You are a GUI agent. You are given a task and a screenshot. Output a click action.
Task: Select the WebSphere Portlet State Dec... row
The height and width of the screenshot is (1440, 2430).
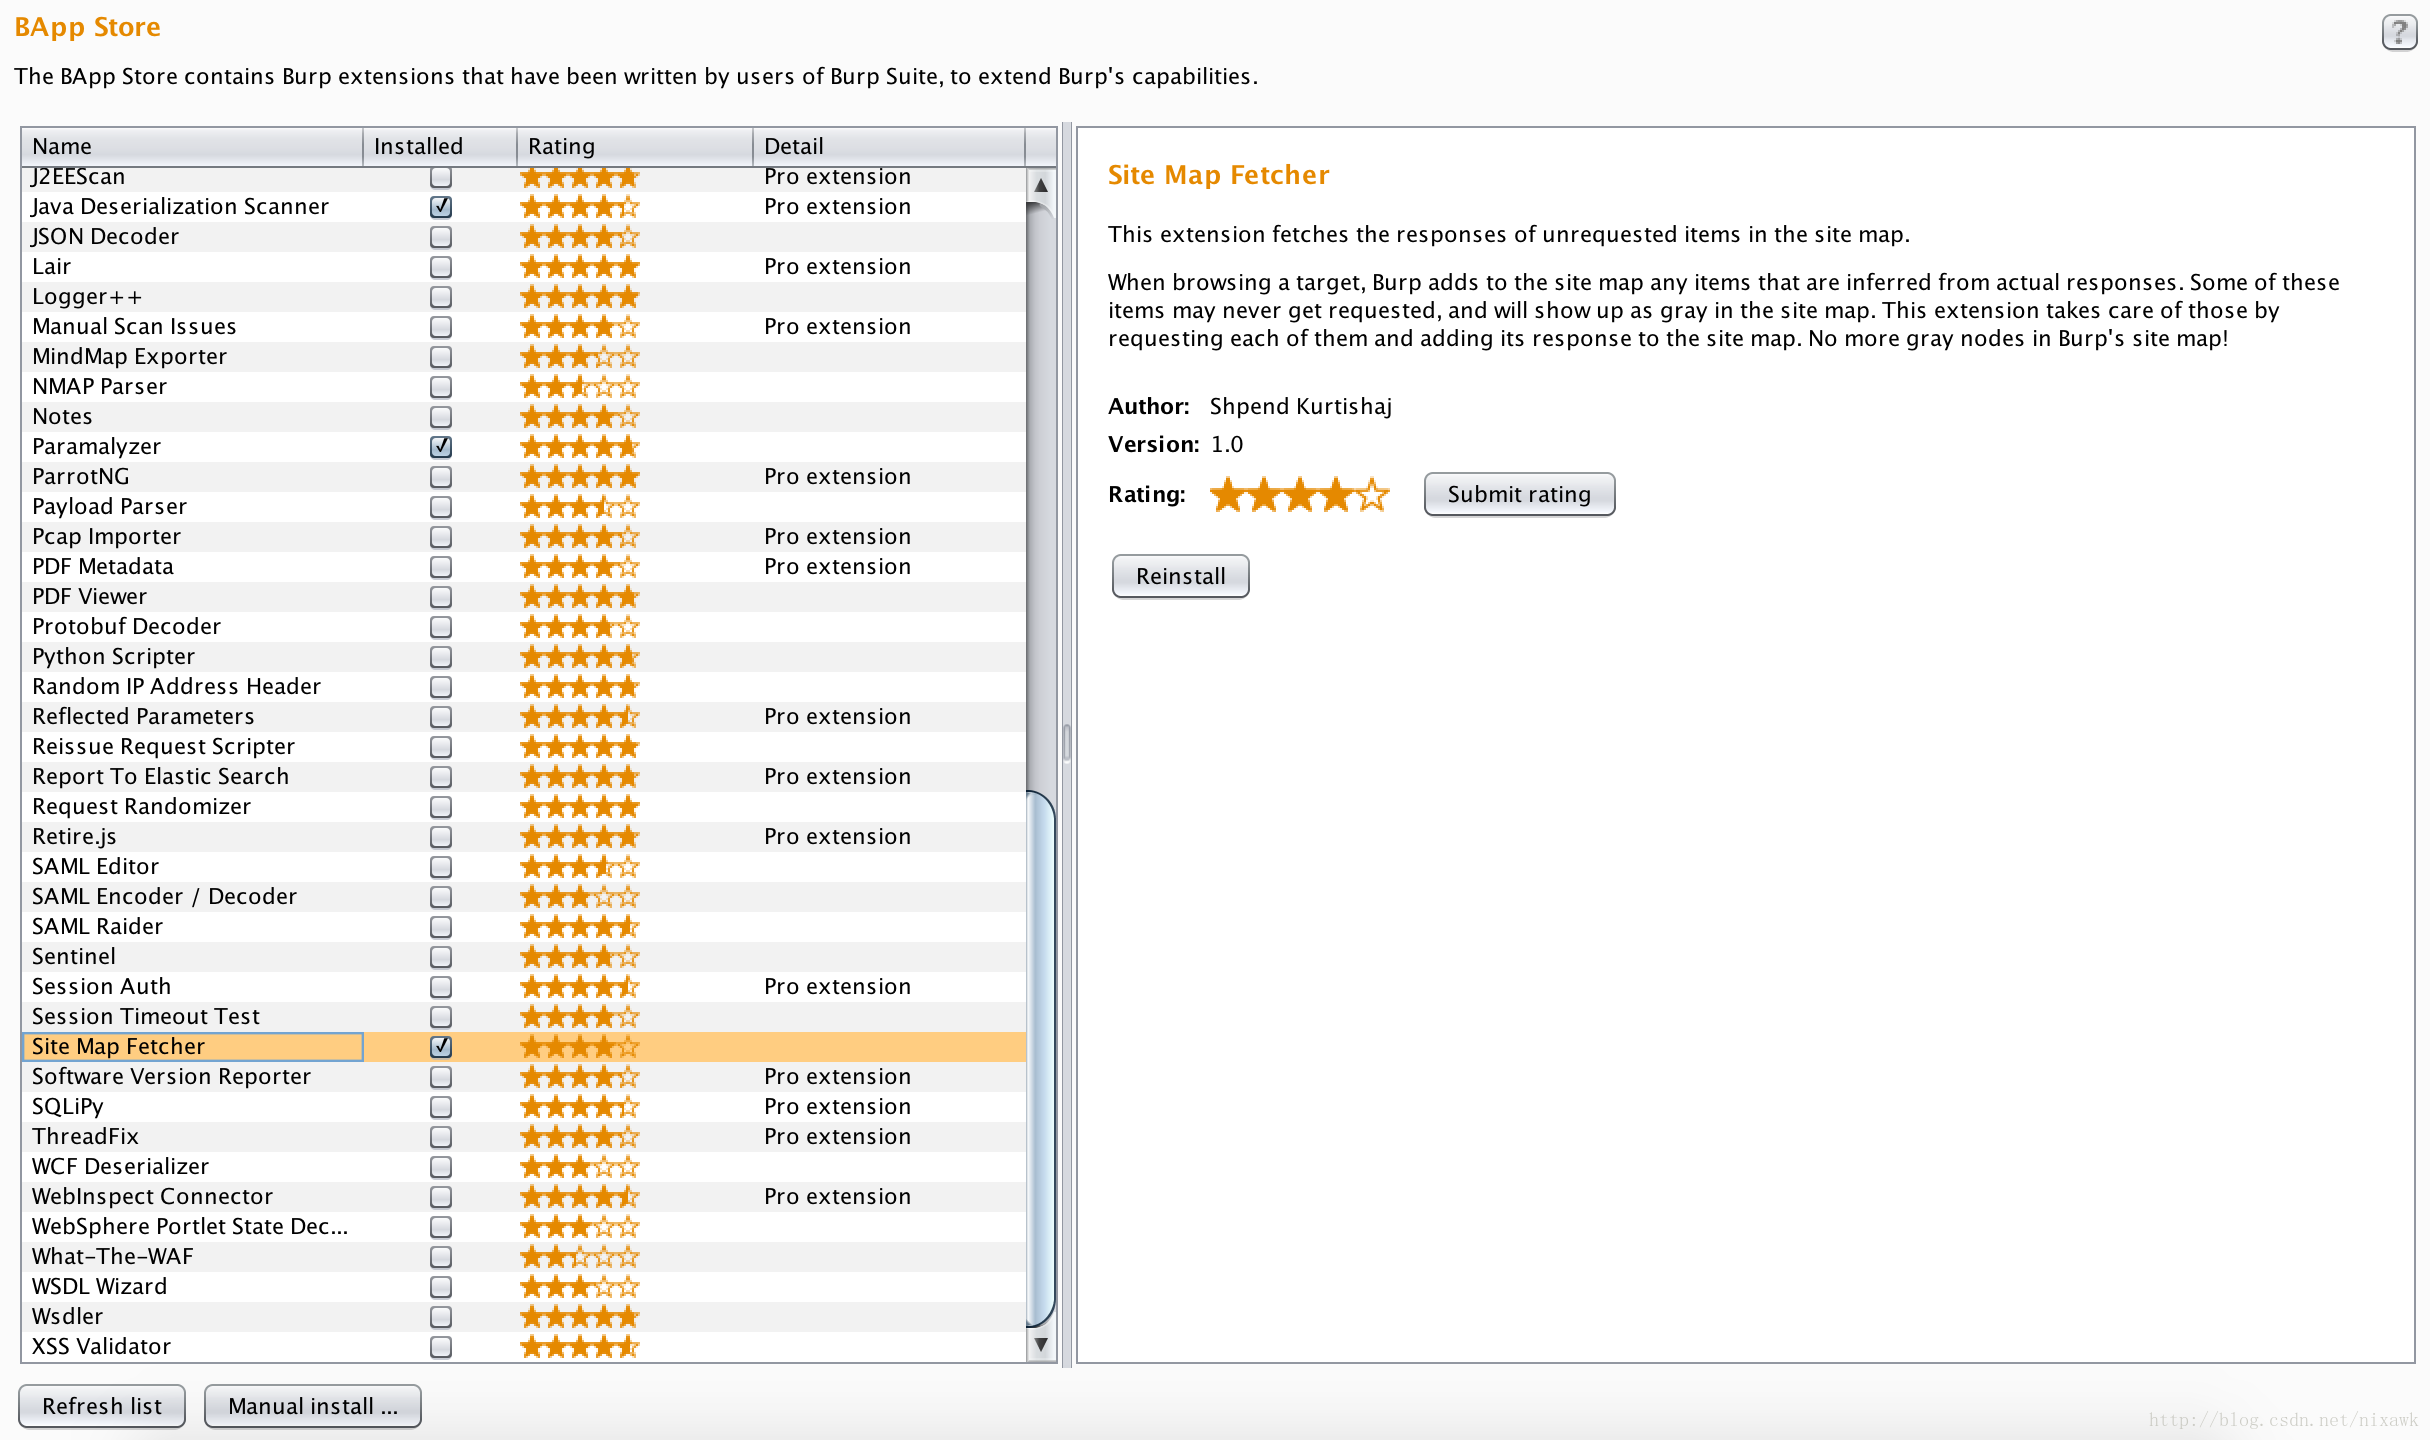(524, 1227)
